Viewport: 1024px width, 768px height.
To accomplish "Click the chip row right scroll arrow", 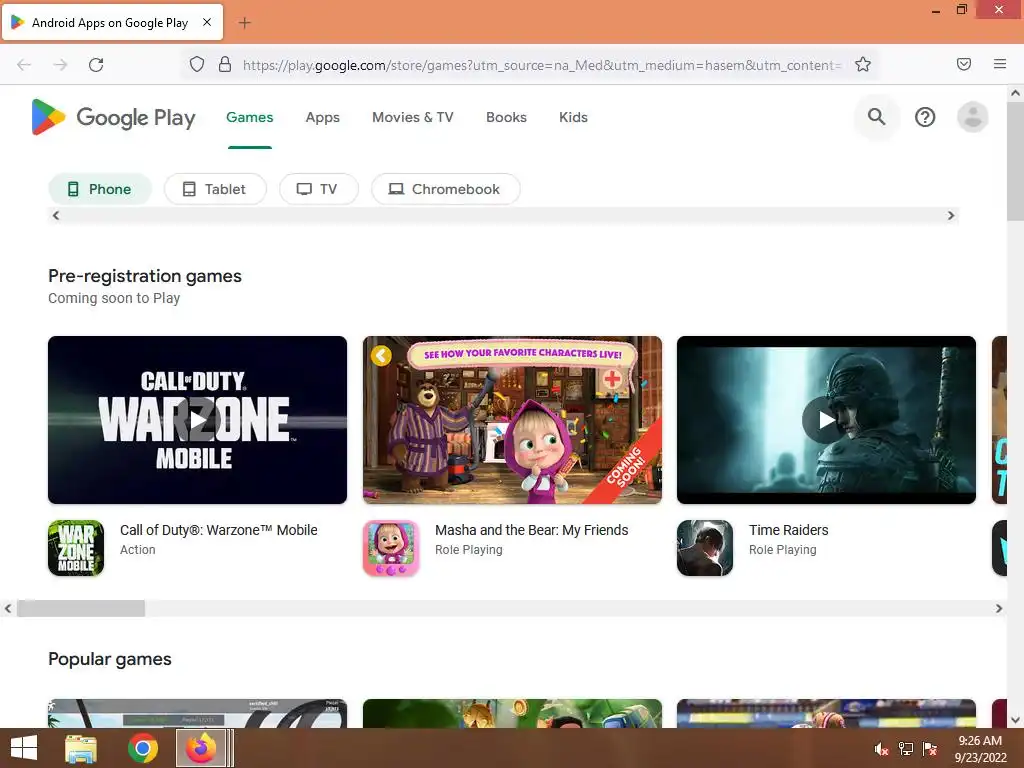I will pos(951,216).
